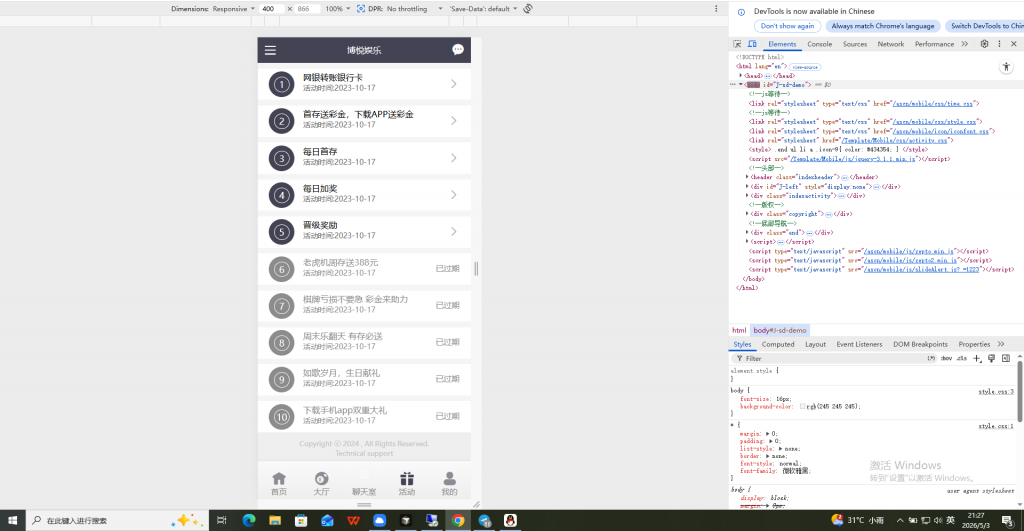Tap the 首页 home icon in bottom navigation
The width and height of the screenshot is (1024, 531).
coord(279,479)
